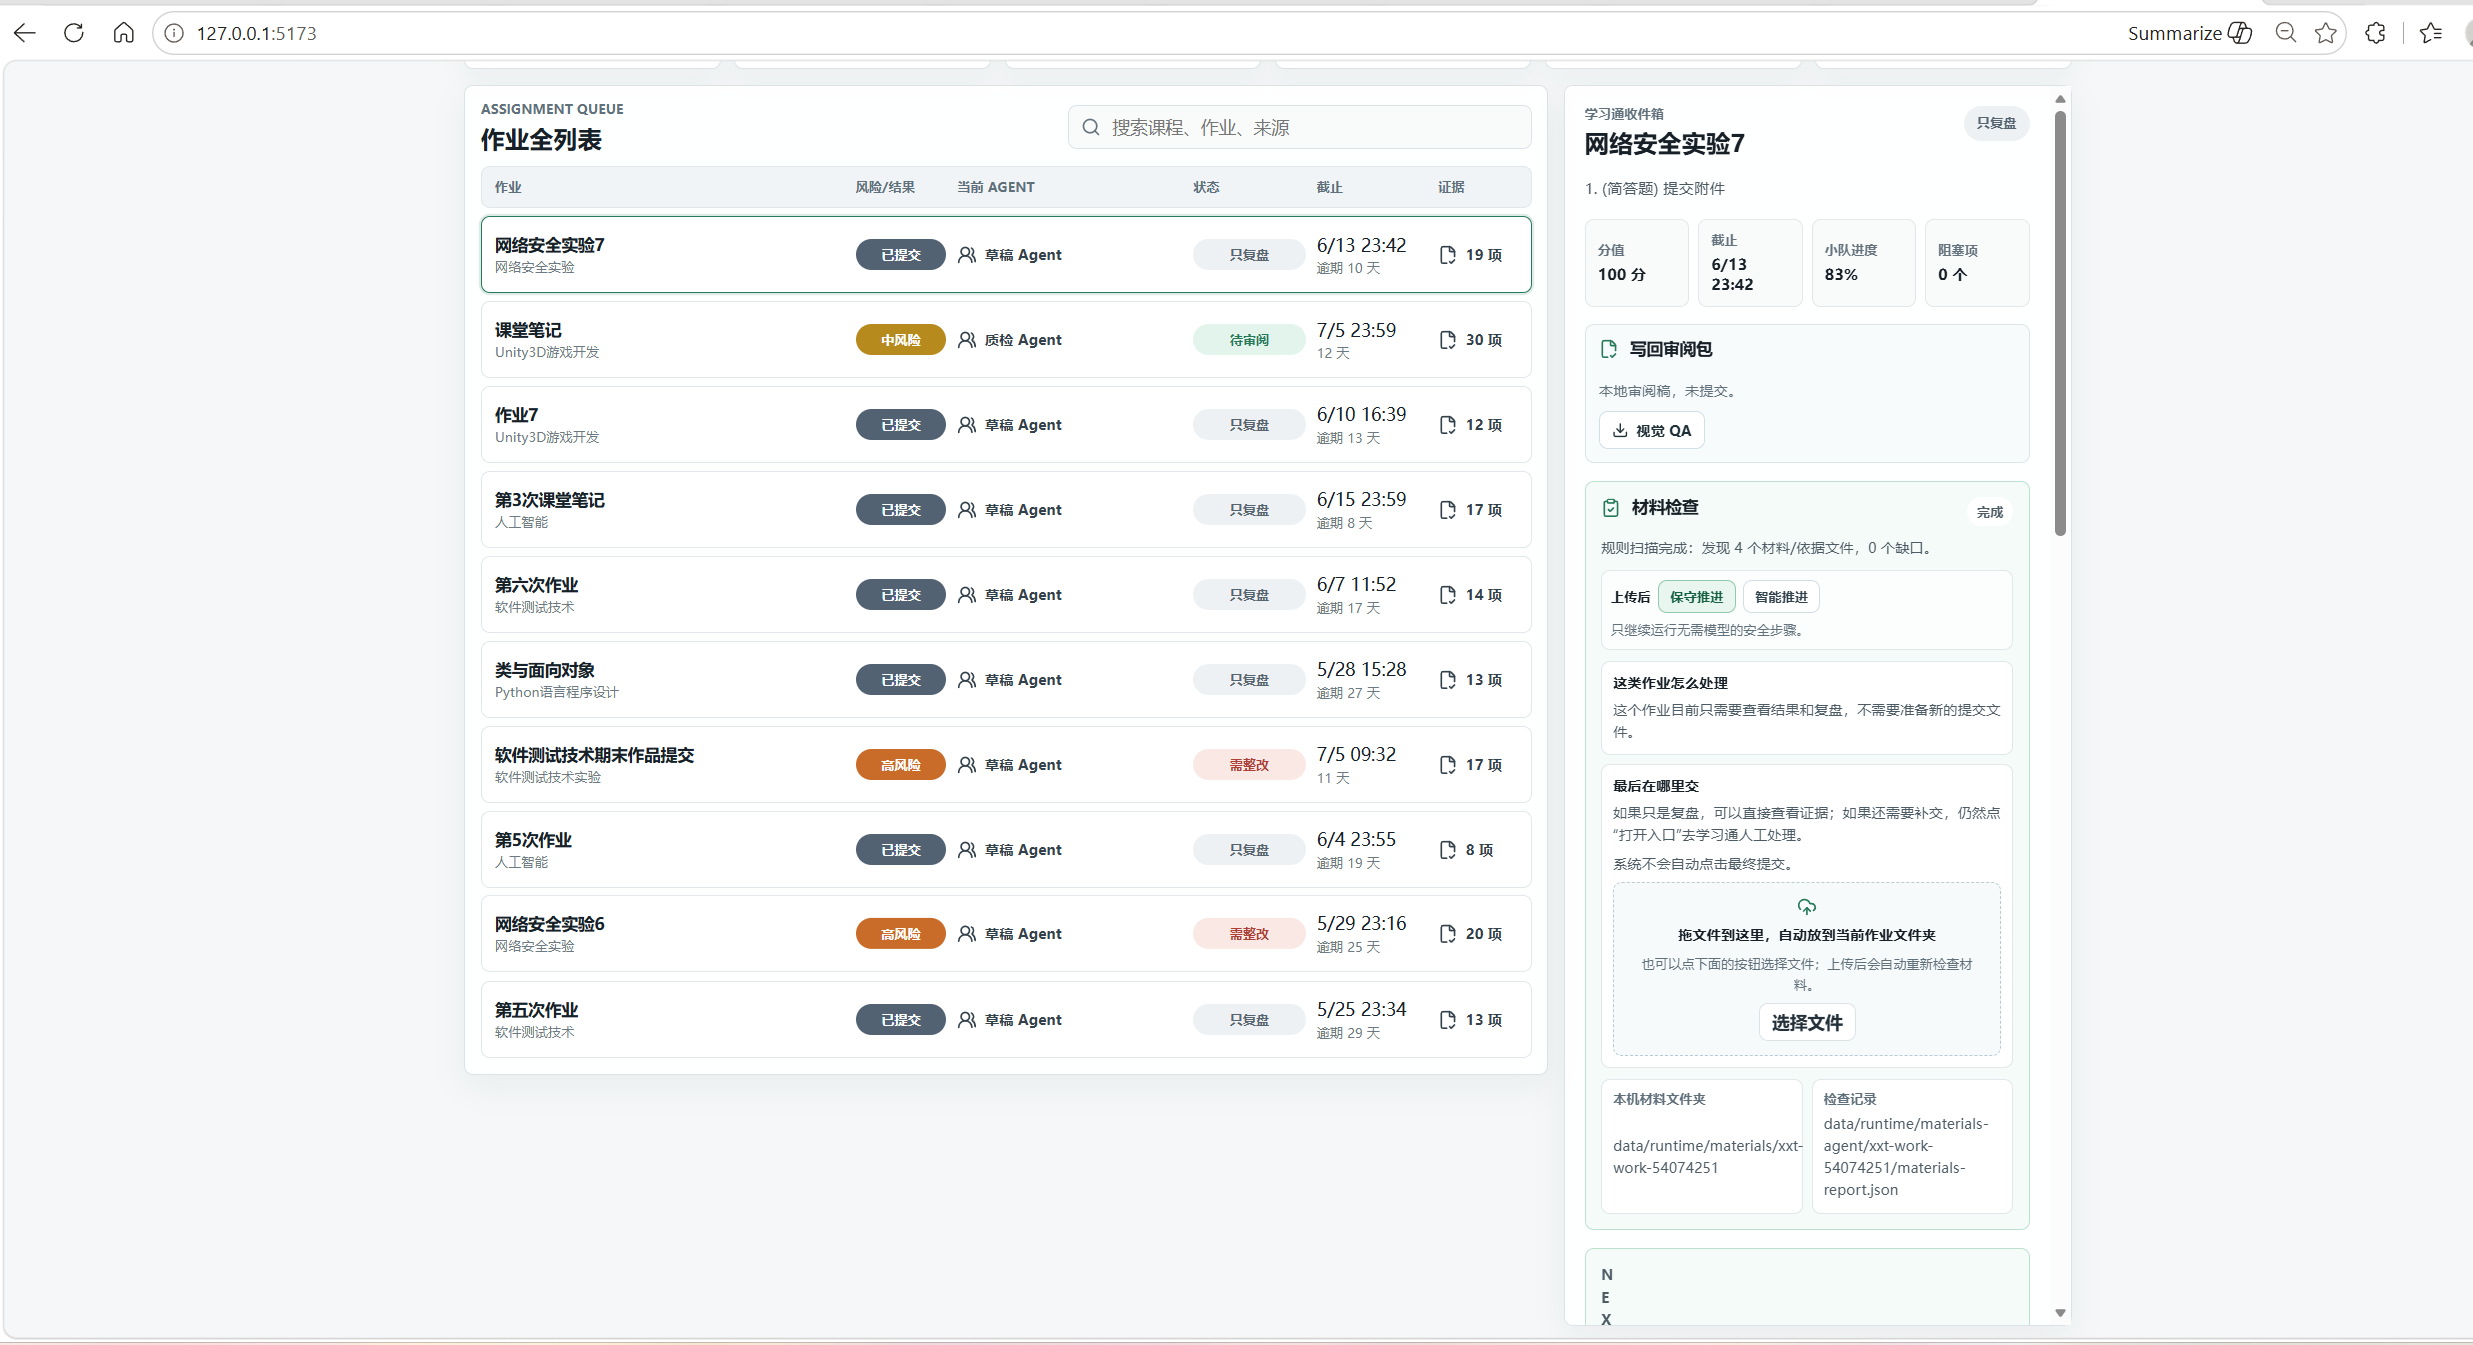Bookmark the page with the star icon
Viewport: 2473px width, 1345px height.
point(2326,33)
